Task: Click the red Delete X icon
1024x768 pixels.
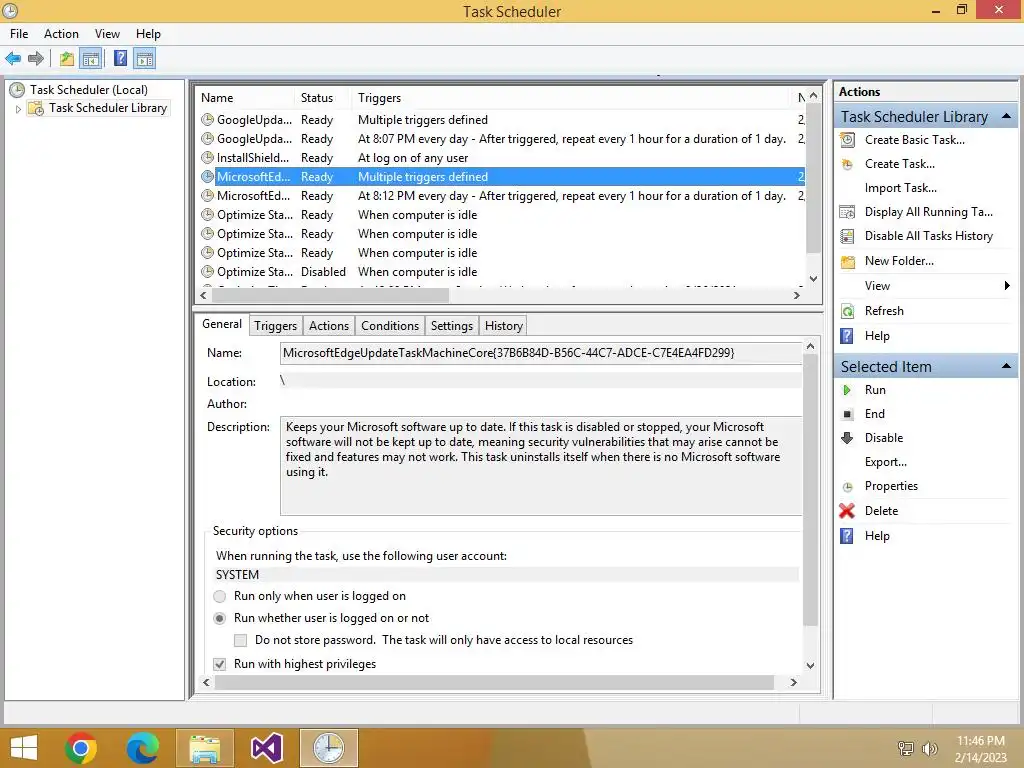Action: (x=847, y=511)
